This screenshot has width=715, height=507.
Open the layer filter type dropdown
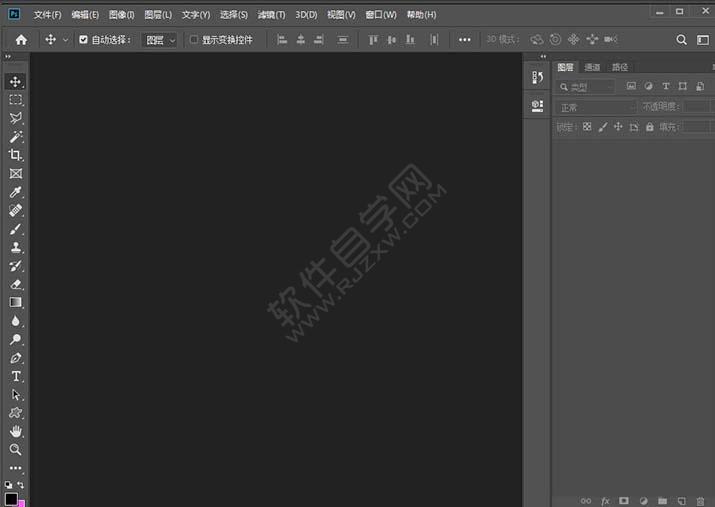click(585, 87)
